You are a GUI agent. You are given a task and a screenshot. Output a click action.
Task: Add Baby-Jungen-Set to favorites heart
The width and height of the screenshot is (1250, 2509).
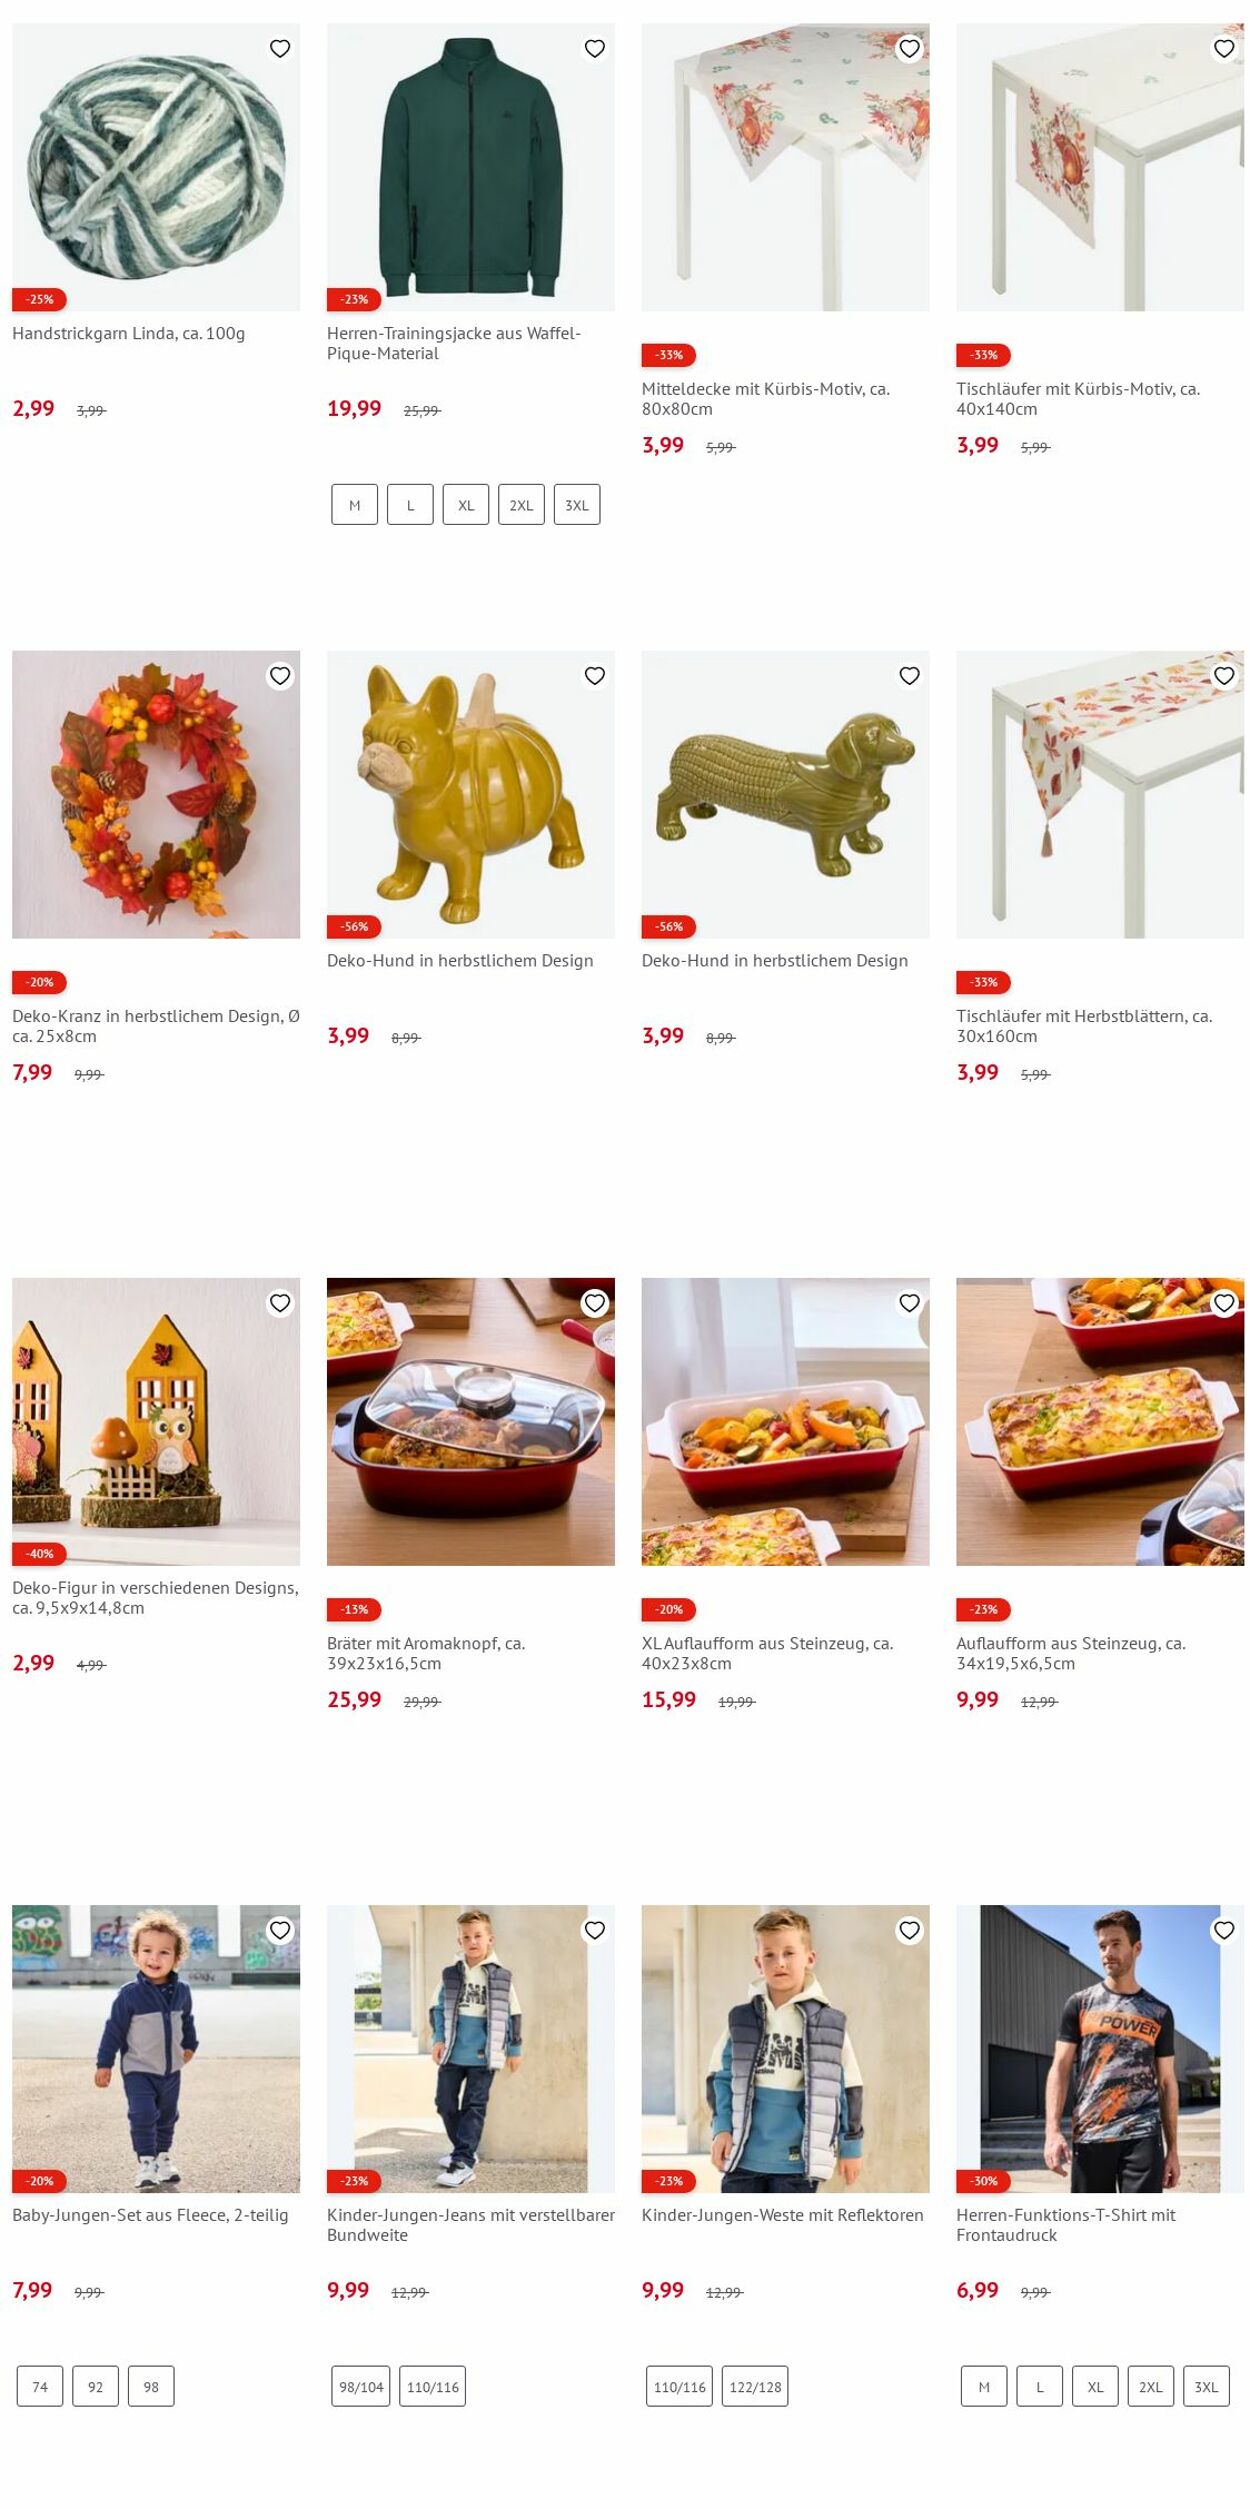click(x=280, y=1930)
